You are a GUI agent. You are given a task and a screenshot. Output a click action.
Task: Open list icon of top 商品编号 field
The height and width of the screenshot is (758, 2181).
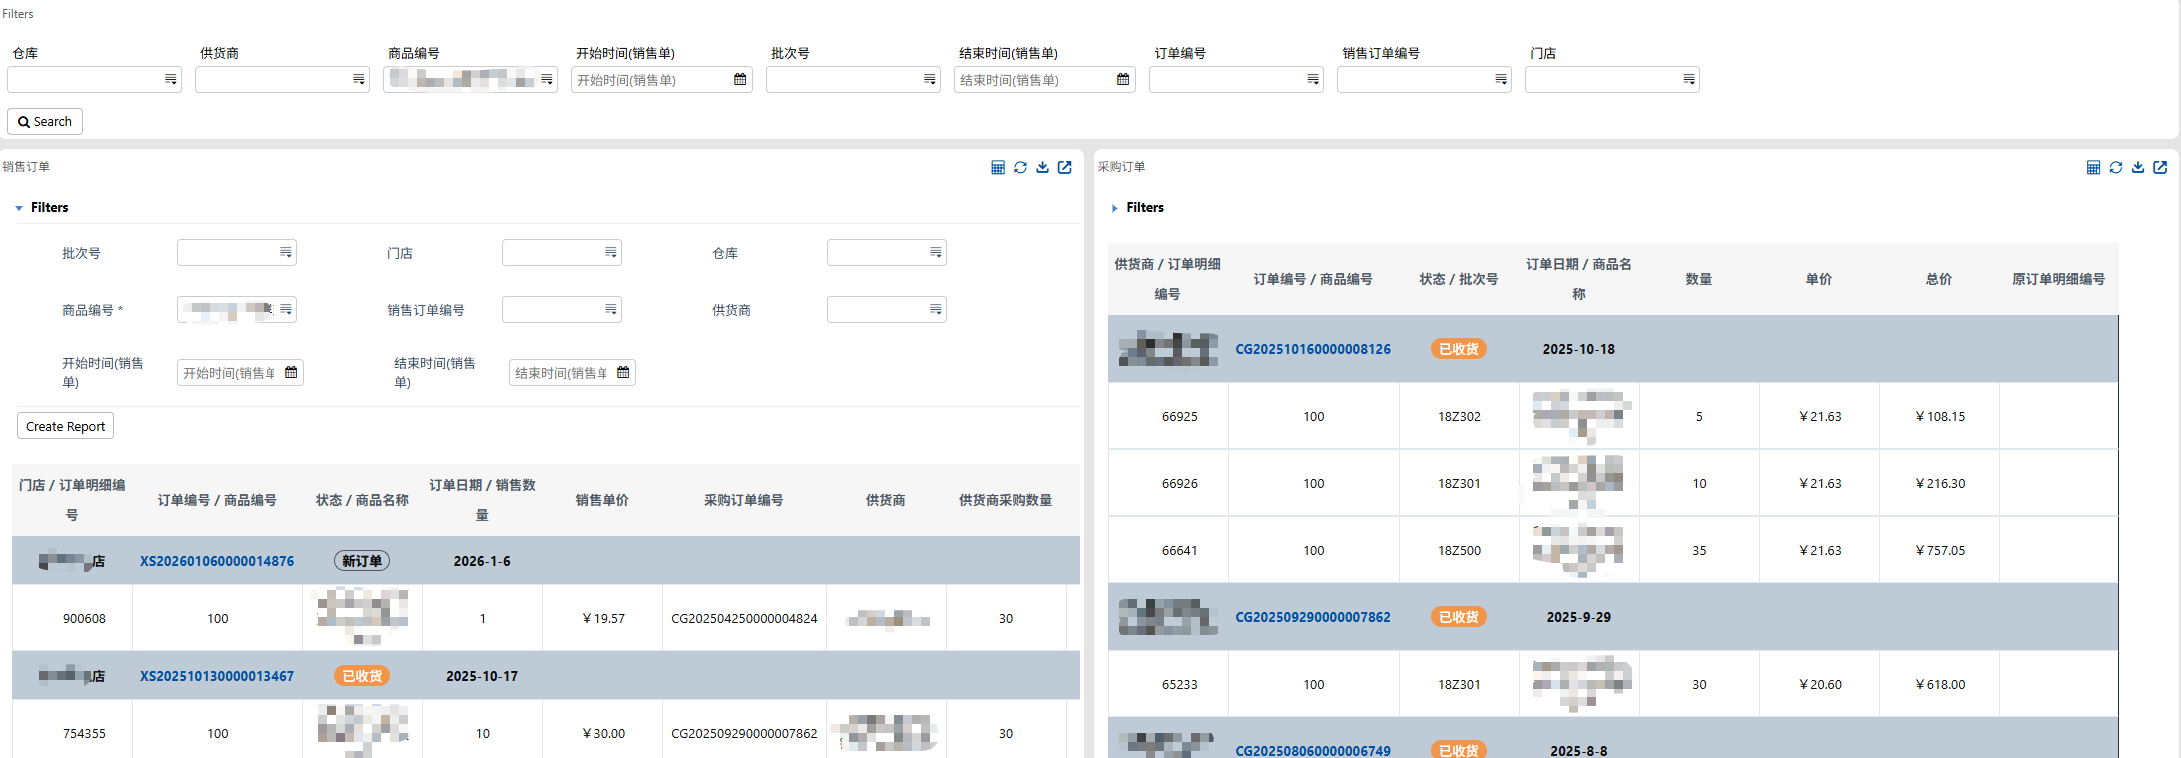click(547, 79)
